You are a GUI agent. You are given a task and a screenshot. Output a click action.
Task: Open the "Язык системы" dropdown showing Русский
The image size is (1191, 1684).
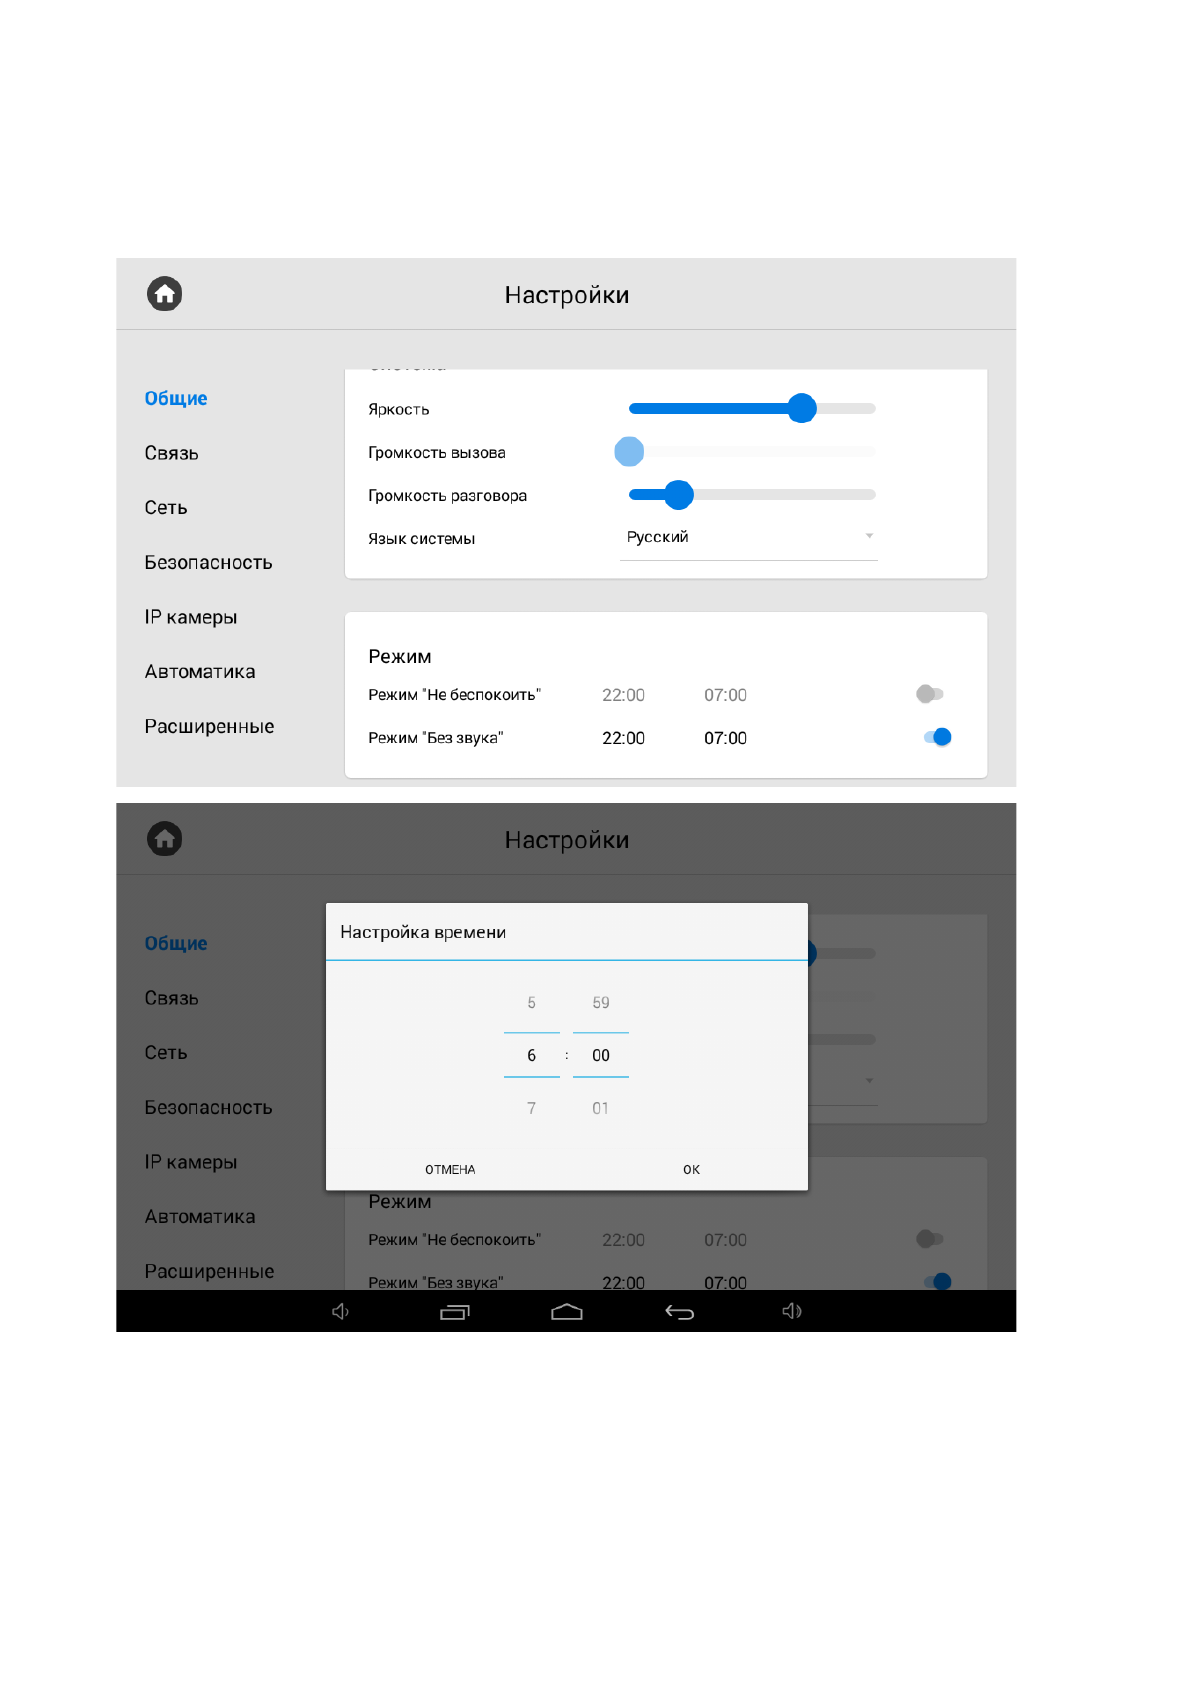pyautogui.click(x=748, y=538)
